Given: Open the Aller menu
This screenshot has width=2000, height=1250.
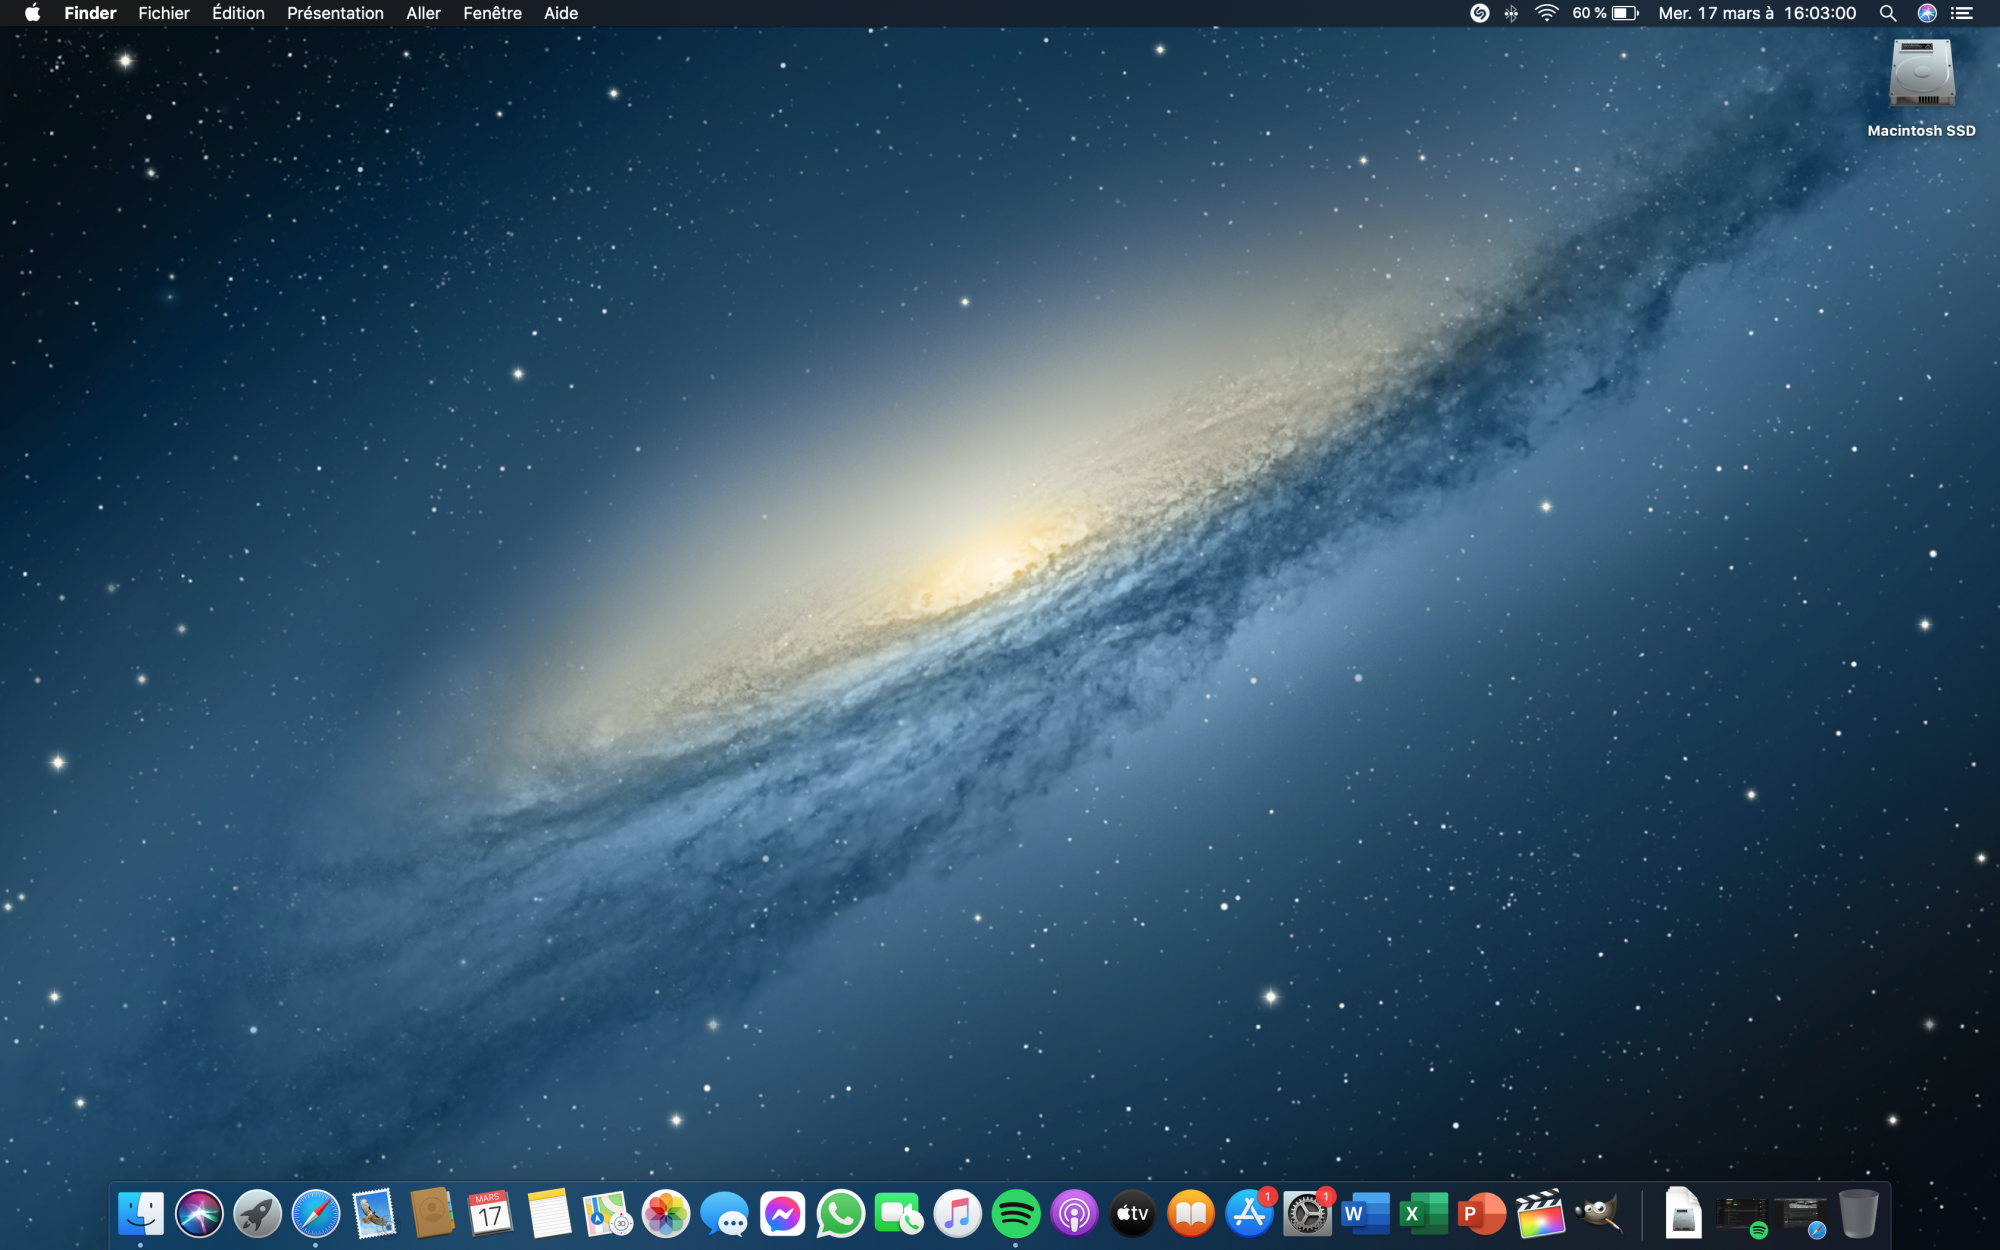Looking at the screenshot, I should pyautogui.click(x=423, y=13).
